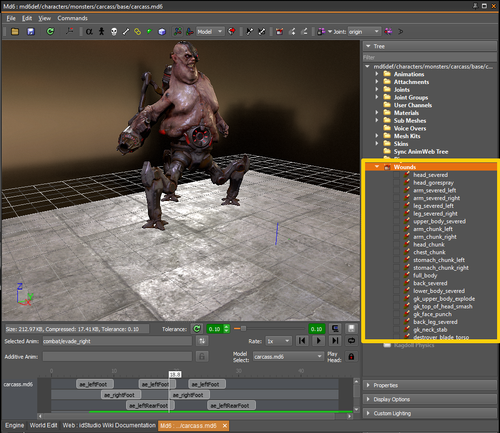Viewport: 500px width, 433px height.
Task: Play the animation
Action: (x=319, y=341)
